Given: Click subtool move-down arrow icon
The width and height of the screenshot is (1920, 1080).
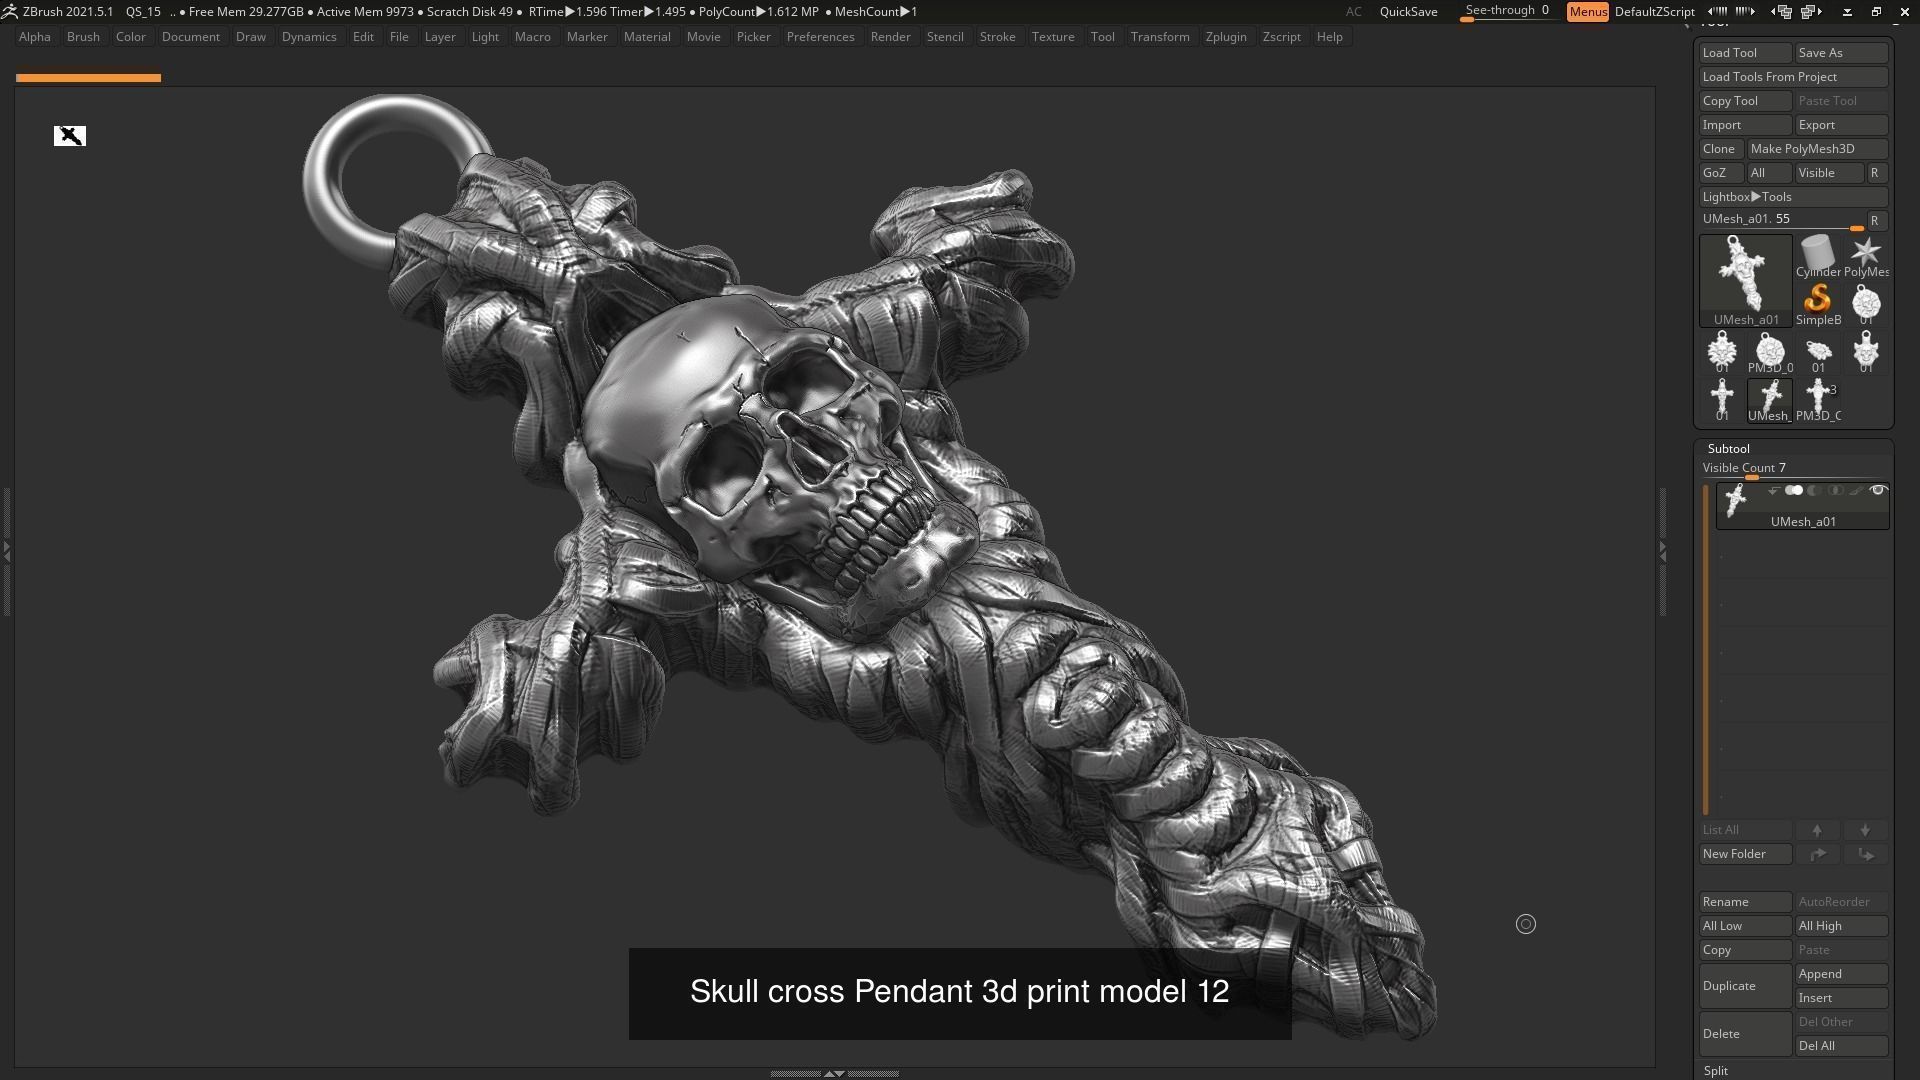Looking at the screenshot, I should pyautogui.click(x=1865, y=830).
